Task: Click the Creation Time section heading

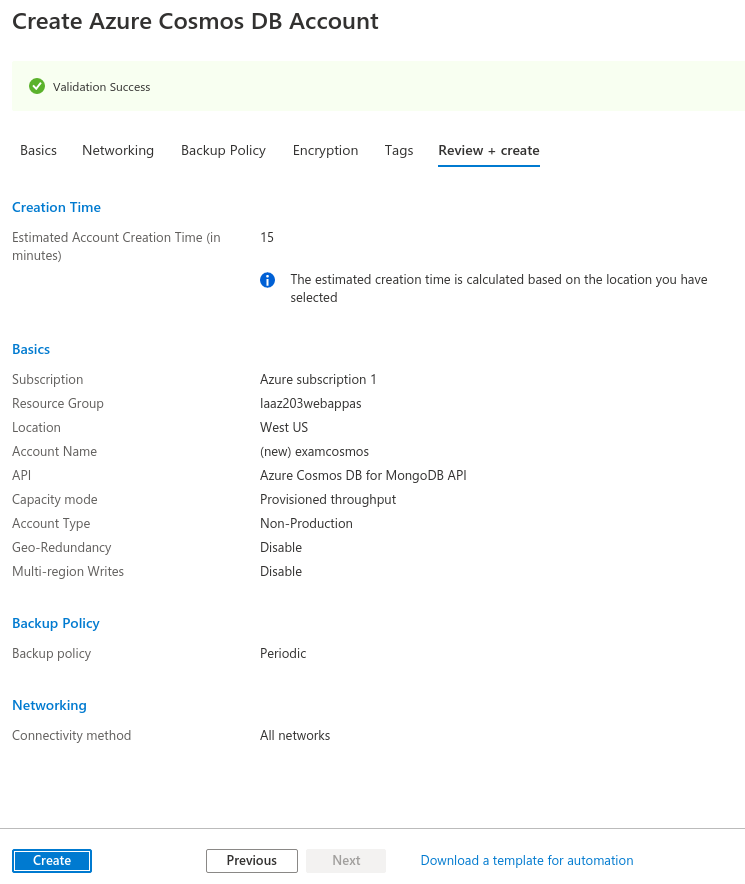Action: click(56, 207)
